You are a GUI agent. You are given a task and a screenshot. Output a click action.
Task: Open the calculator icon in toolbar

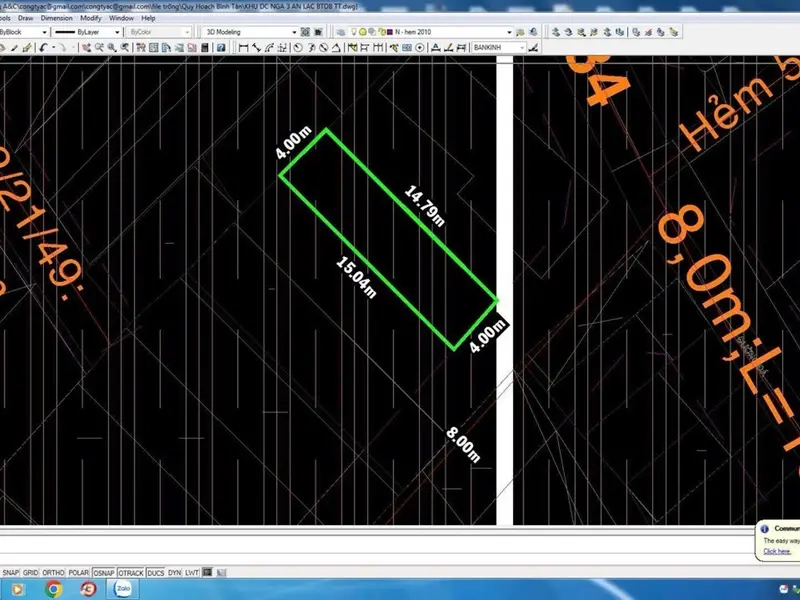205,47
